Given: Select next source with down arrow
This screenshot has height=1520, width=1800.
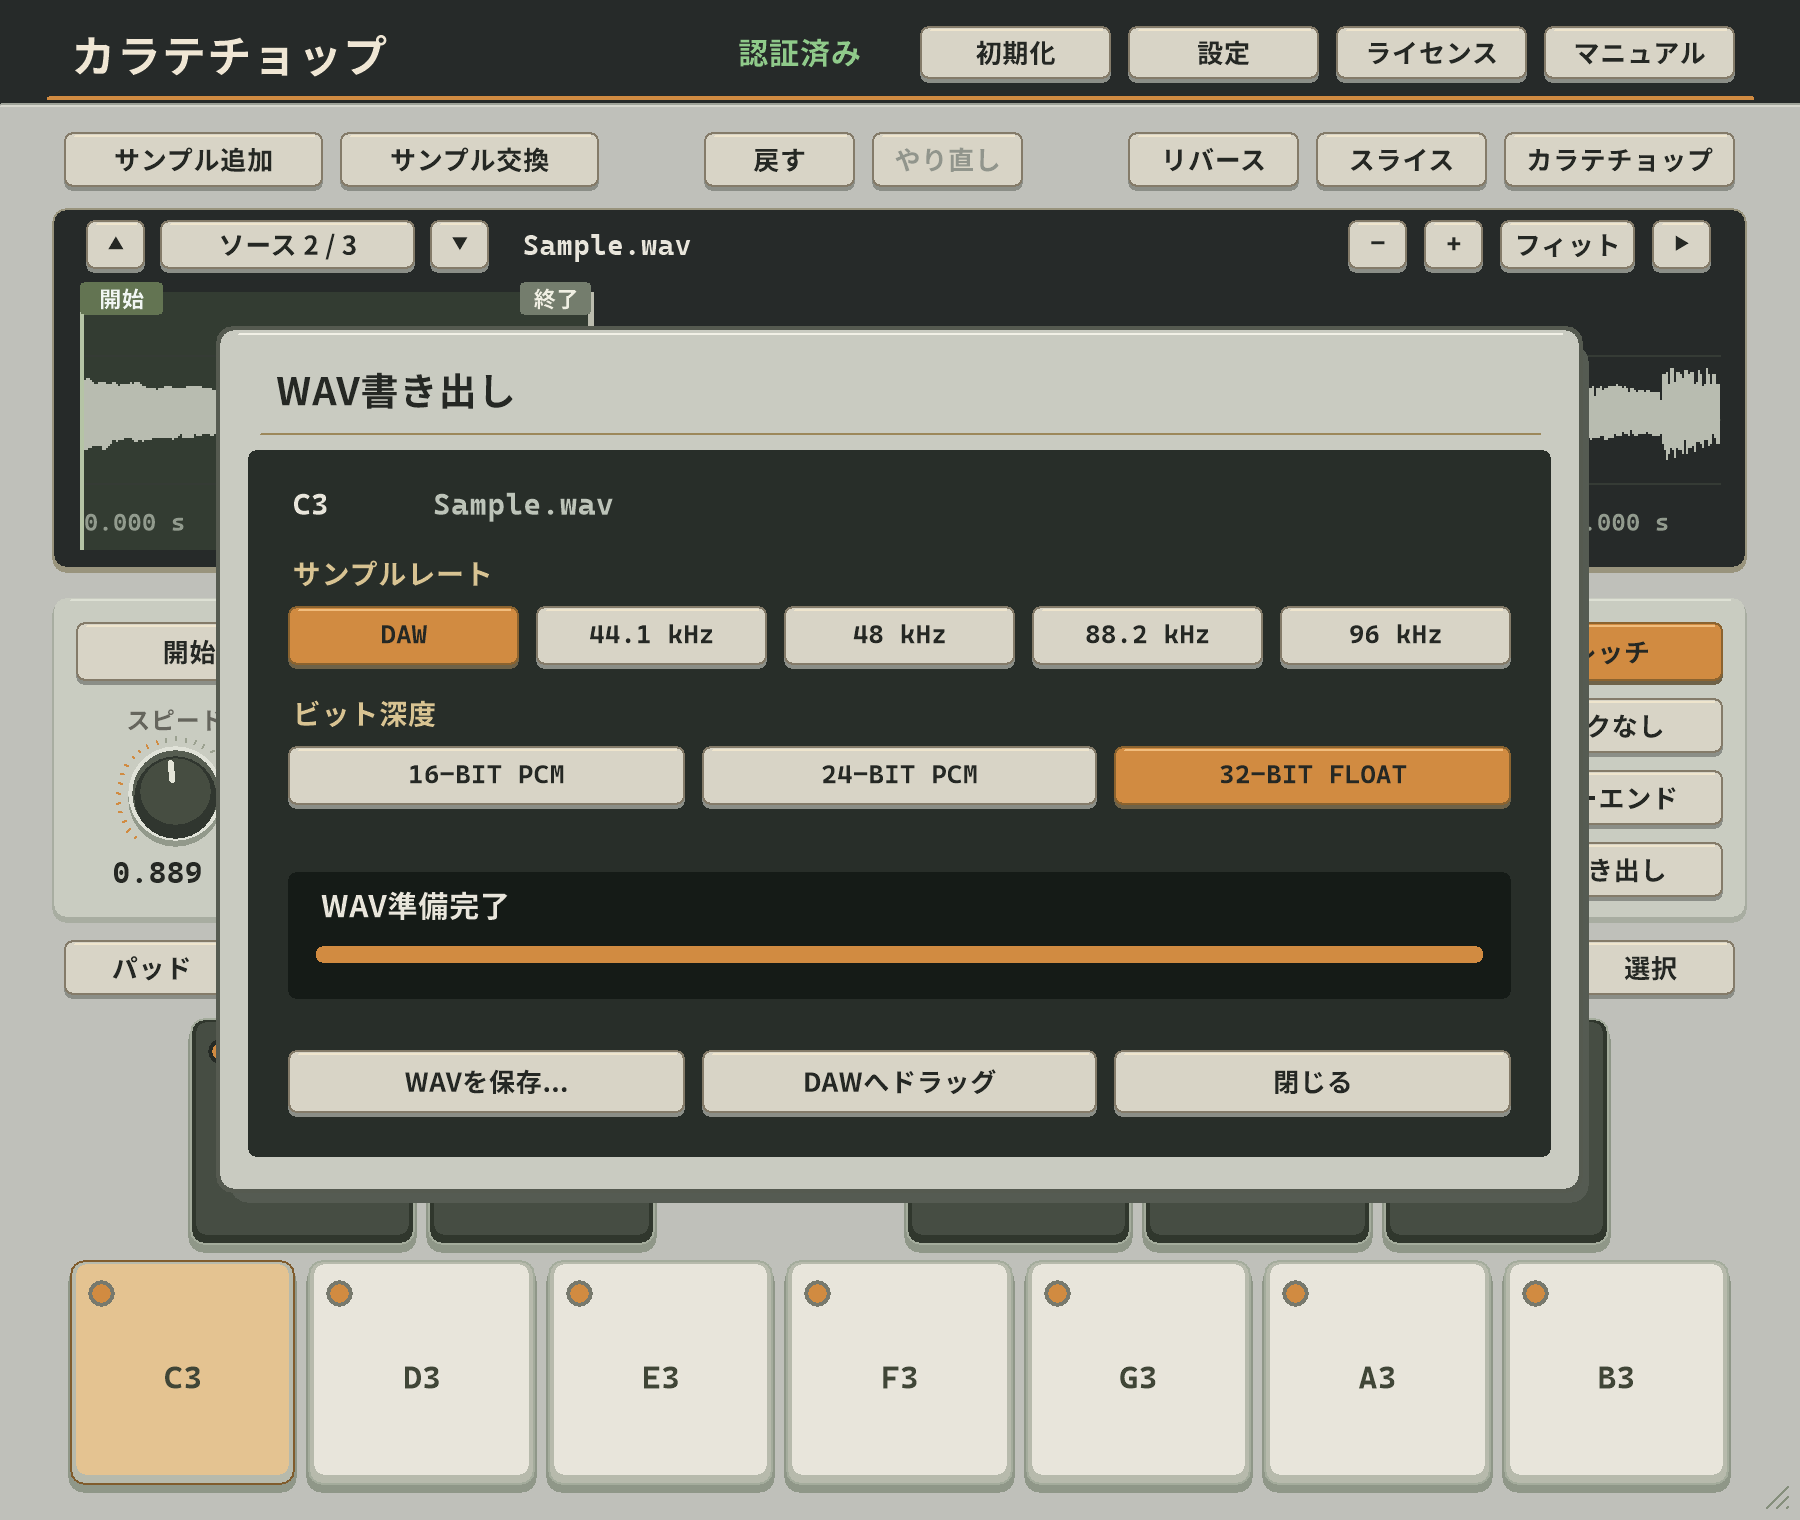Looking at the screenshot, I should click(459, 245).
